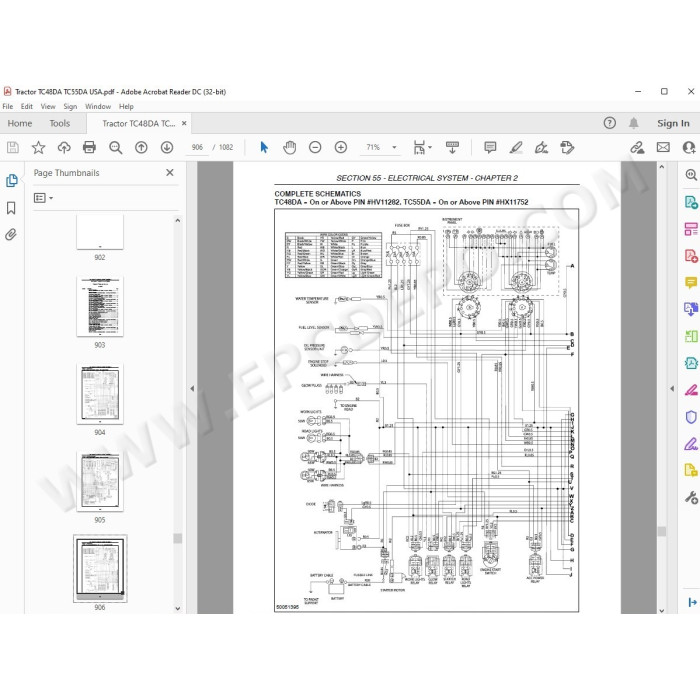The image size is (700, 700).
Task: Open the Find text magnifier
Action: pos(116,147)
